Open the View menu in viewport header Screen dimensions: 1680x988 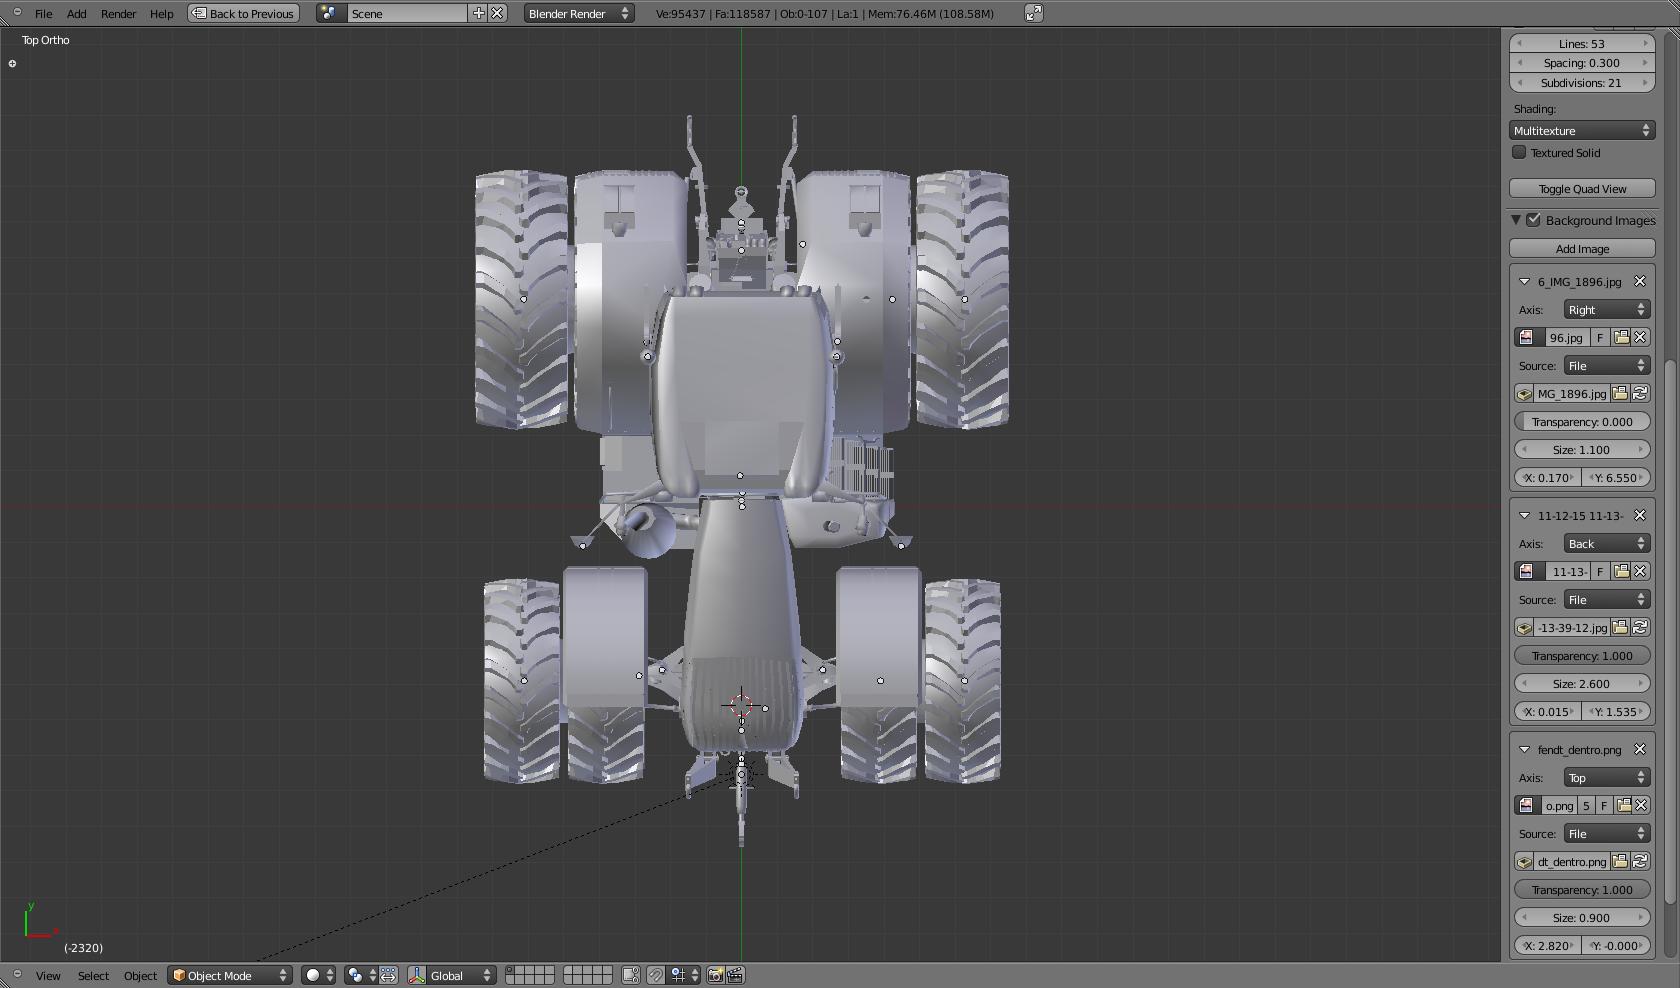[x=48, y=976]
